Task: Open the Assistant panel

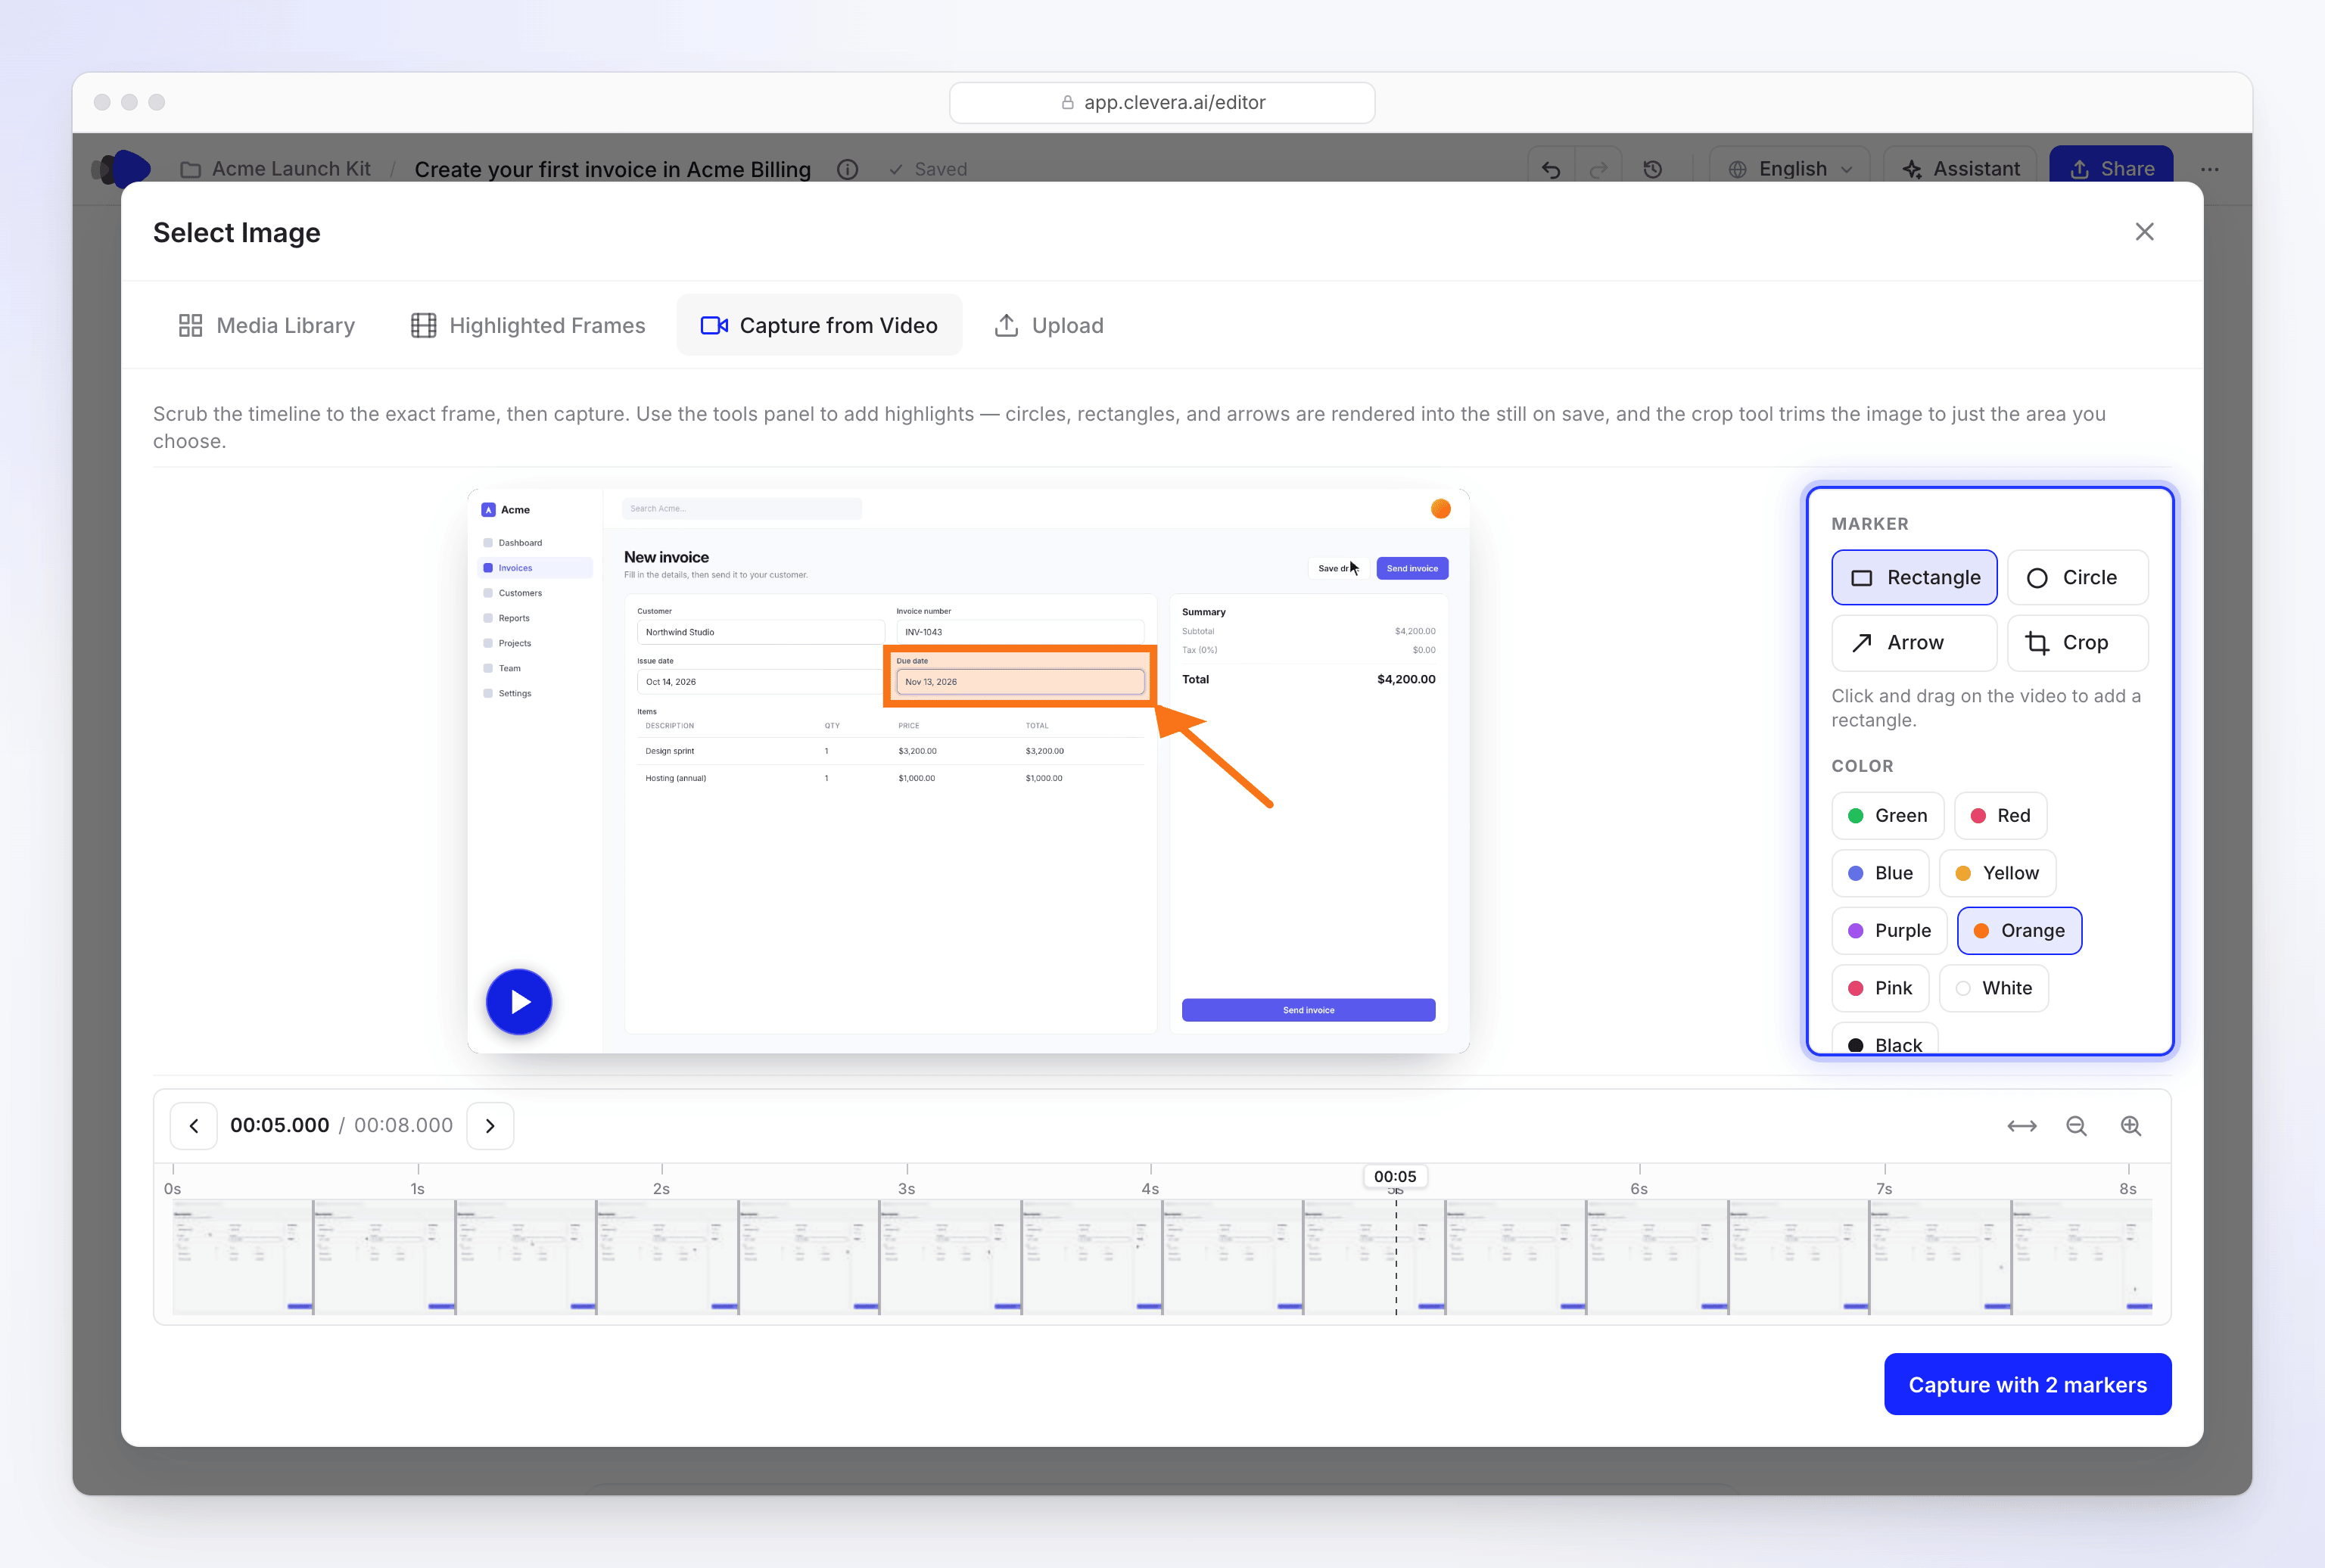Action: pyautogui.click(x=1961, y=169)
